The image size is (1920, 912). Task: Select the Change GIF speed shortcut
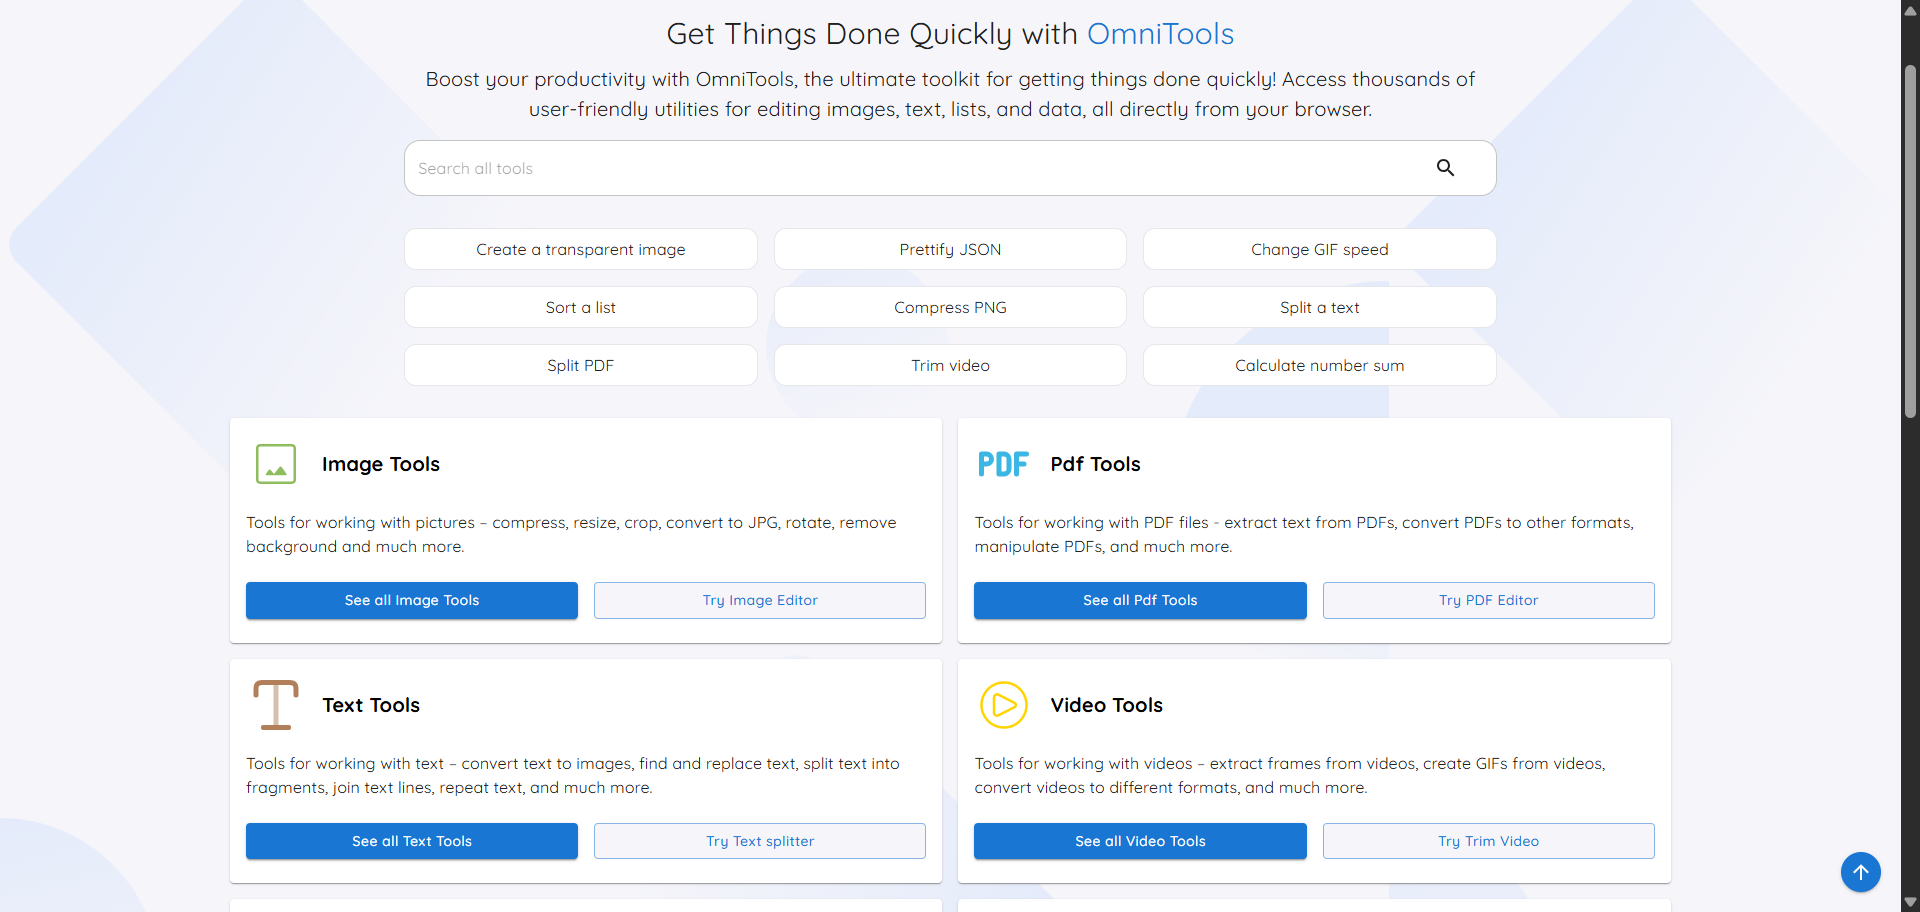click(x=1319, y=250)
